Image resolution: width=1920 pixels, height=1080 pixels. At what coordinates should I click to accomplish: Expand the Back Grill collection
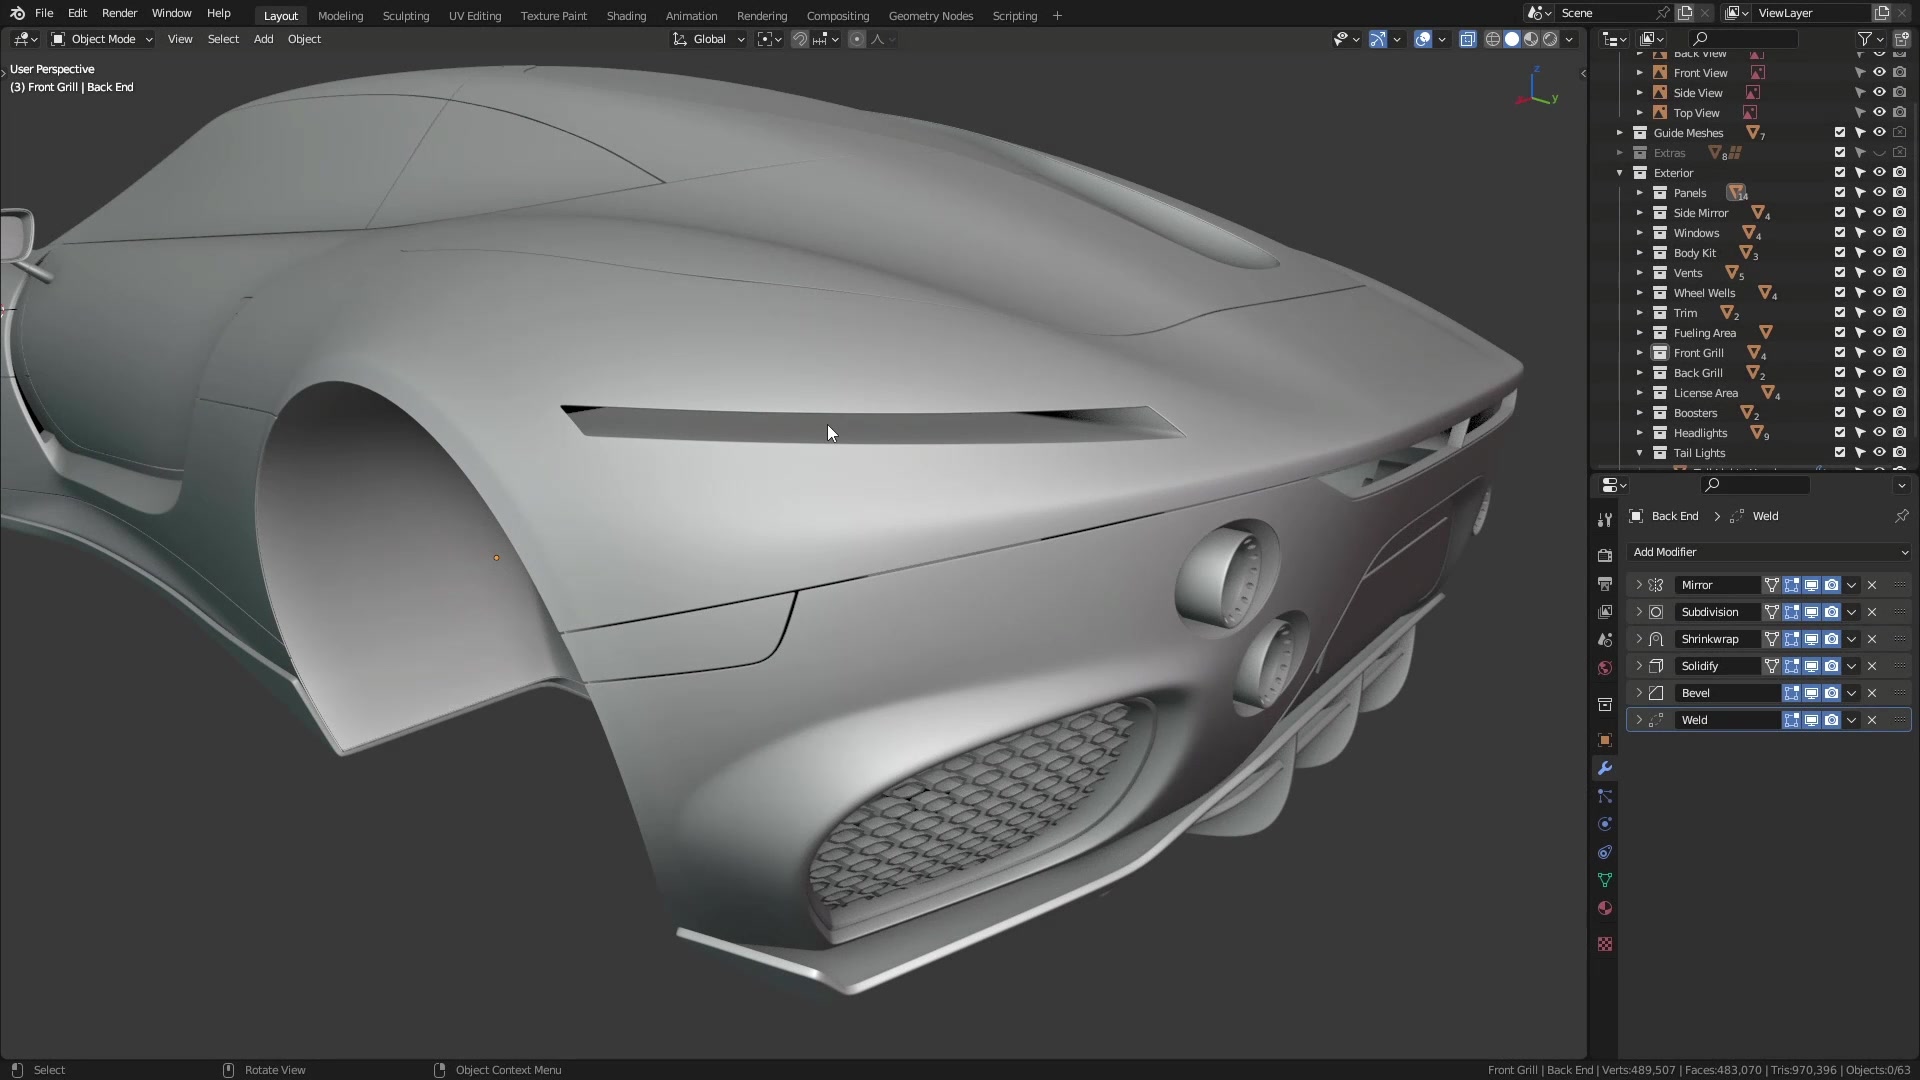point(1640,373)
